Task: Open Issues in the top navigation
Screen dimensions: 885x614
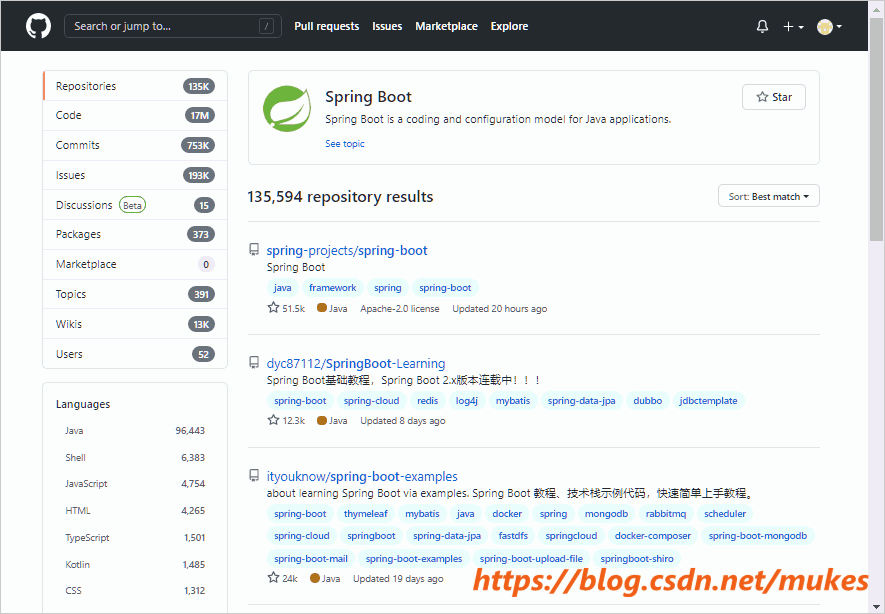Action: click(x=387, y=26)
